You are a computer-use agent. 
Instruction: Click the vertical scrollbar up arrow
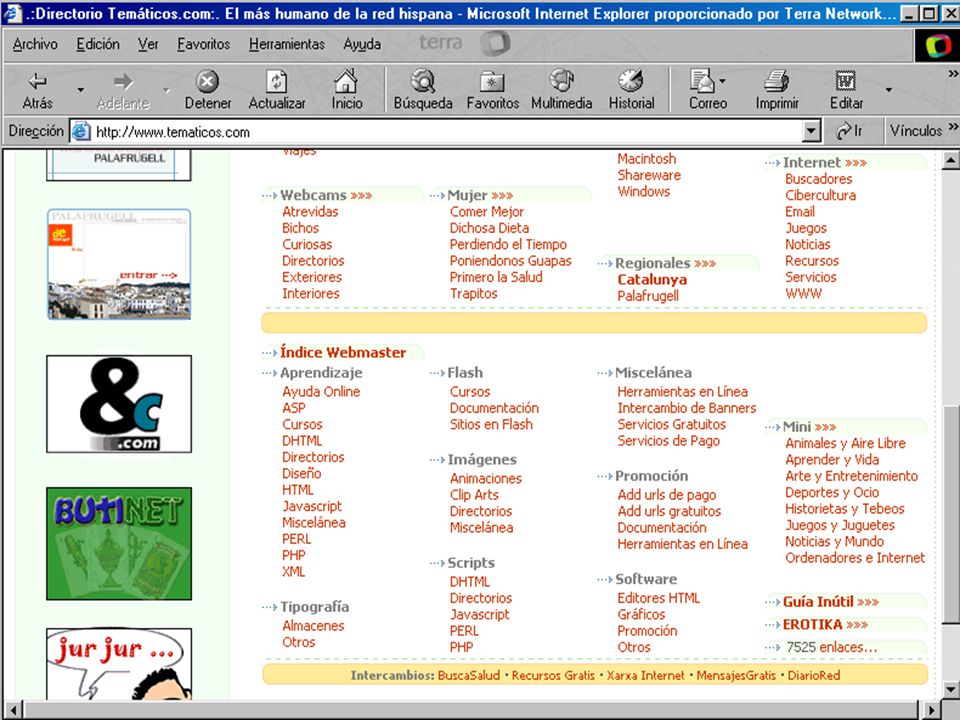coord(951,160)
